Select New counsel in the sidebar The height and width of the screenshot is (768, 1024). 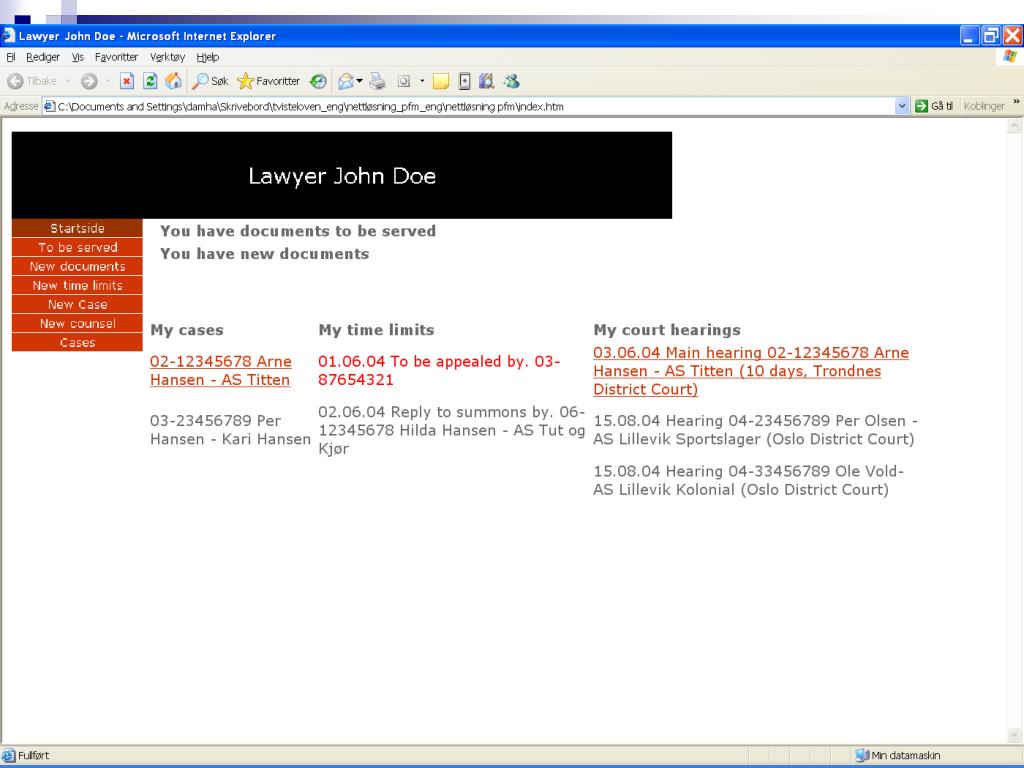(x=77, y=323)
